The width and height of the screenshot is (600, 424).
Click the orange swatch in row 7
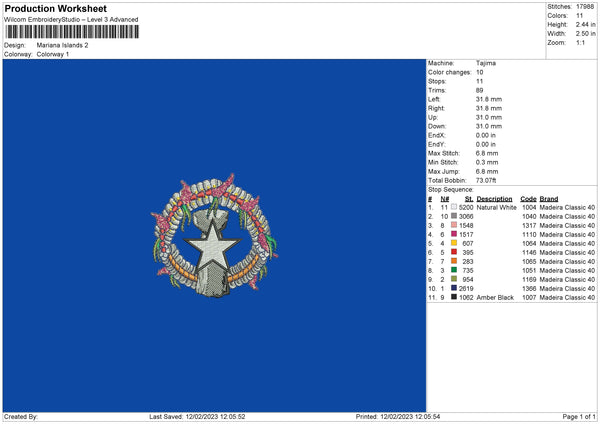(x=454, y=261)
